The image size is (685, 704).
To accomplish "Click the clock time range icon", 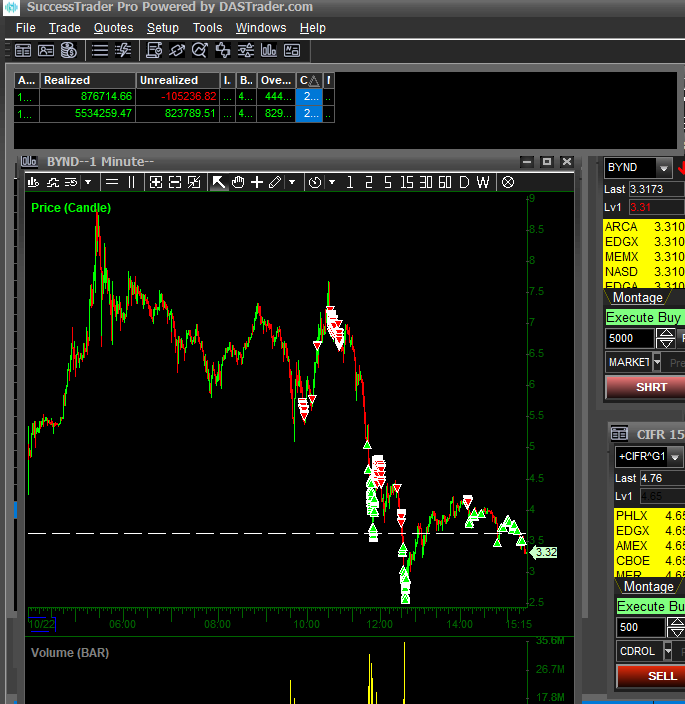I will (315, 182).
